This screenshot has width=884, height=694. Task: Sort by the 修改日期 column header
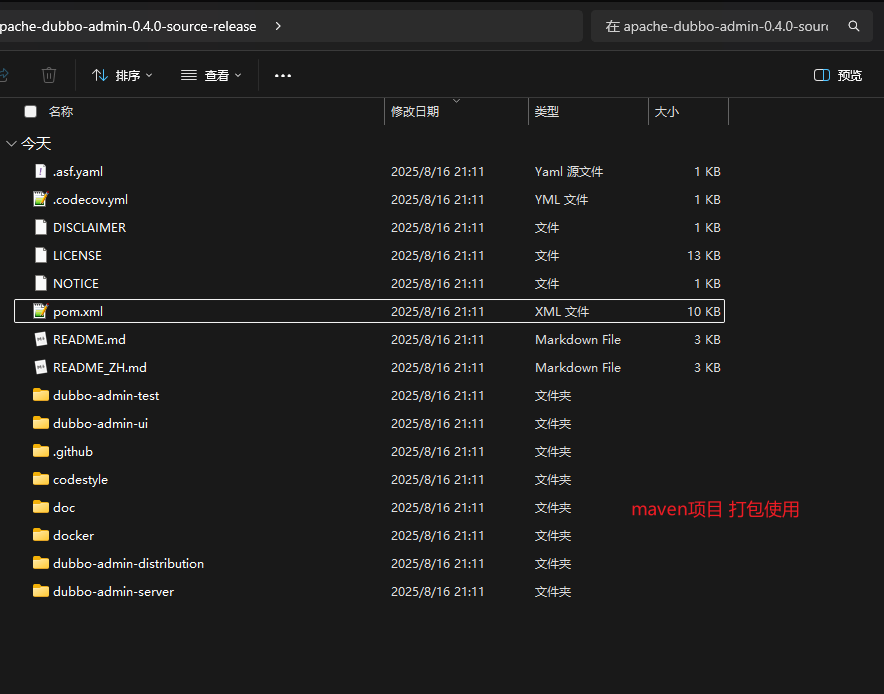pyautogui.click(x=415, y=112)
